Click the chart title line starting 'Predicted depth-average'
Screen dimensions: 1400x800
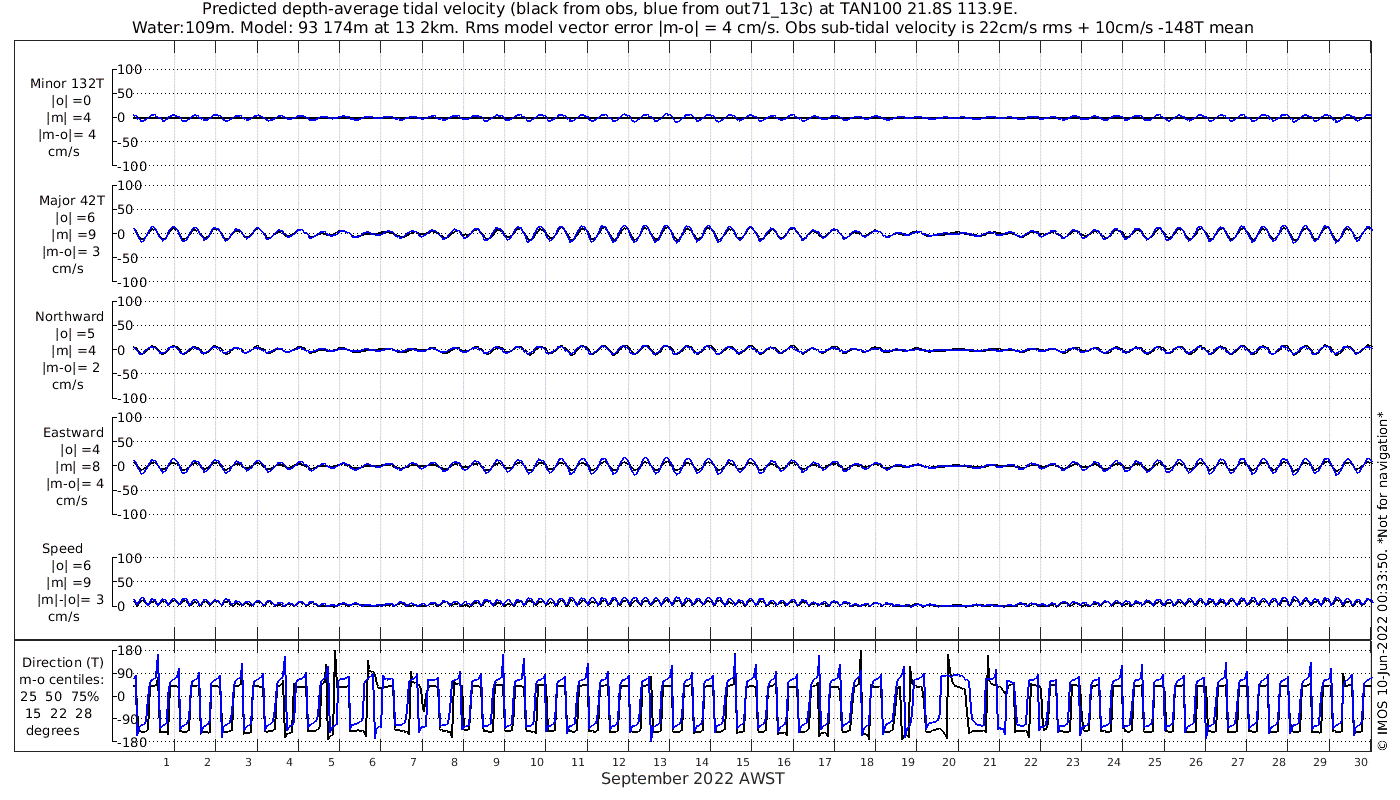(609, 9)
